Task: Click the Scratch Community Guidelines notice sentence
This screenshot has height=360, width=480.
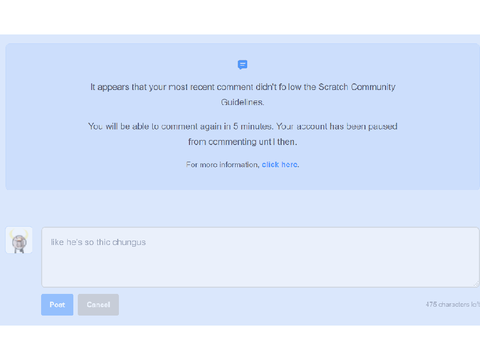Action: coord(243,94)
